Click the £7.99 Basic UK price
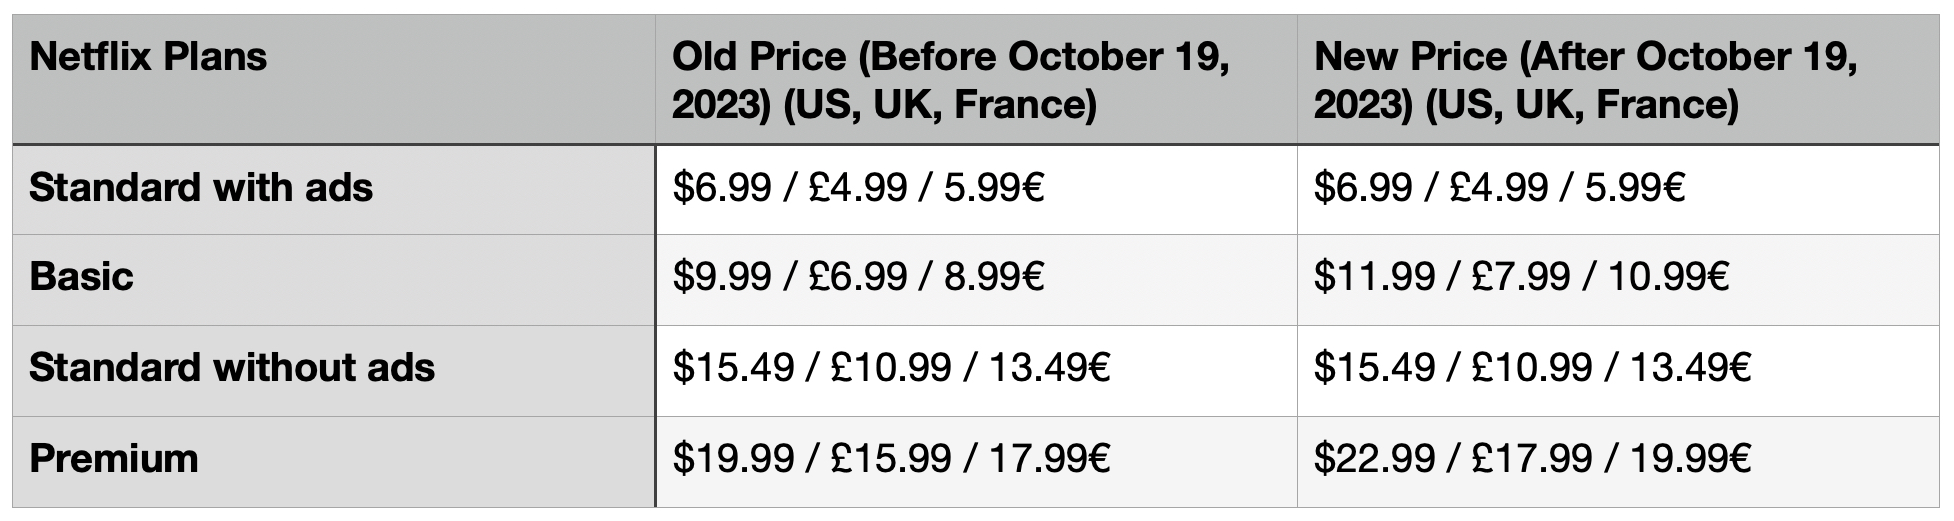Screen dimensions: 1954x521 coord(1521,277)
